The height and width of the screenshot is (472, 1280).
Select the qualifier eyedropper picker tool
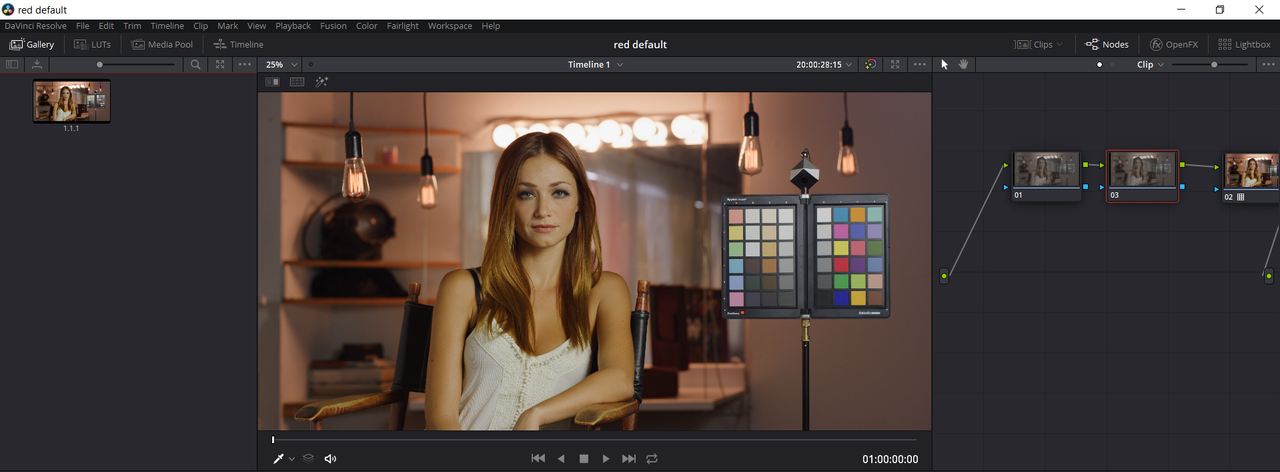coord(279,458)
